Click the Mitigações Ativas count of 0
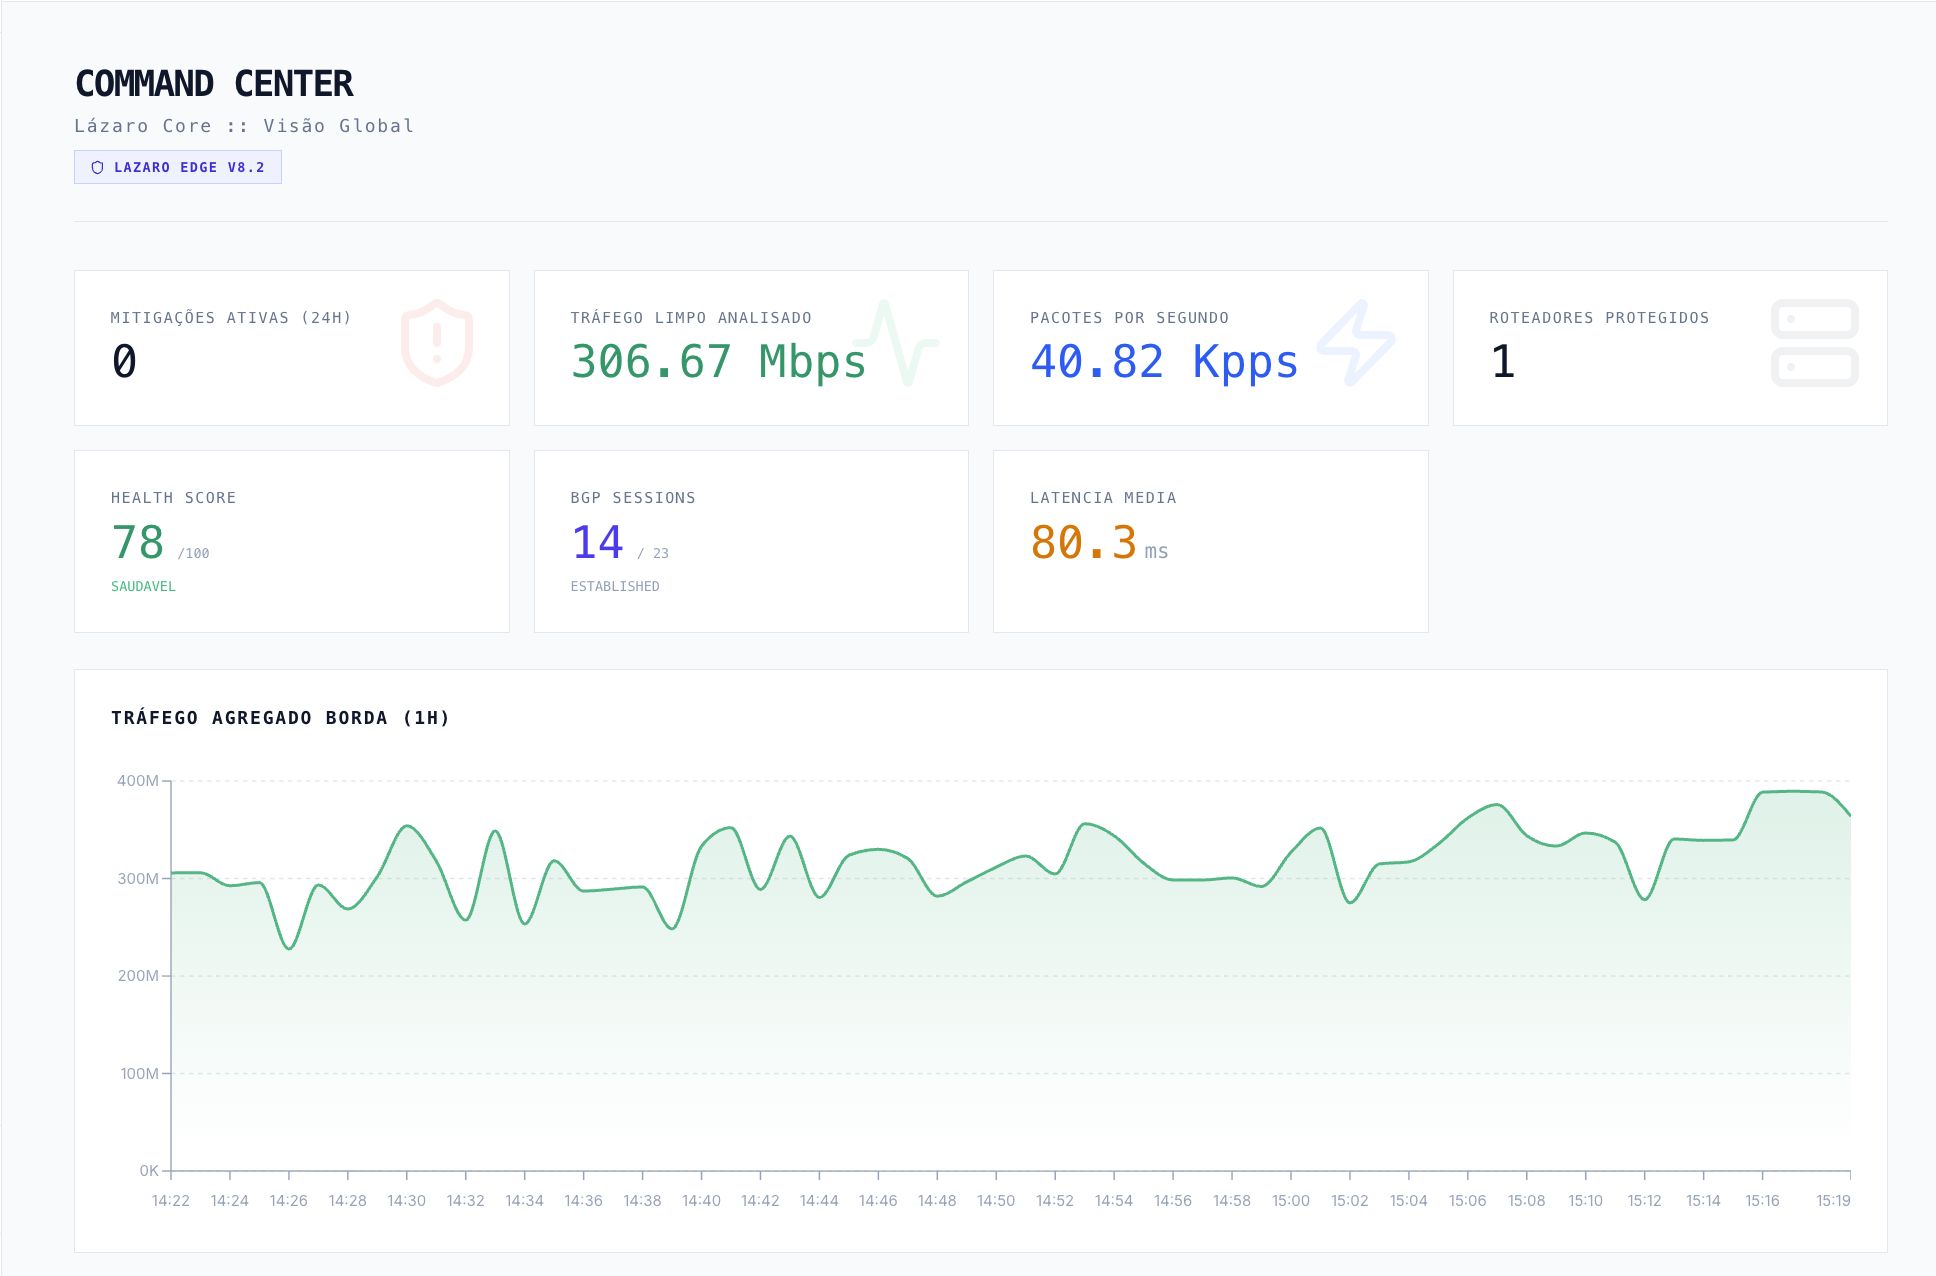This screenshot has width=1936, height=1276. 124,362
